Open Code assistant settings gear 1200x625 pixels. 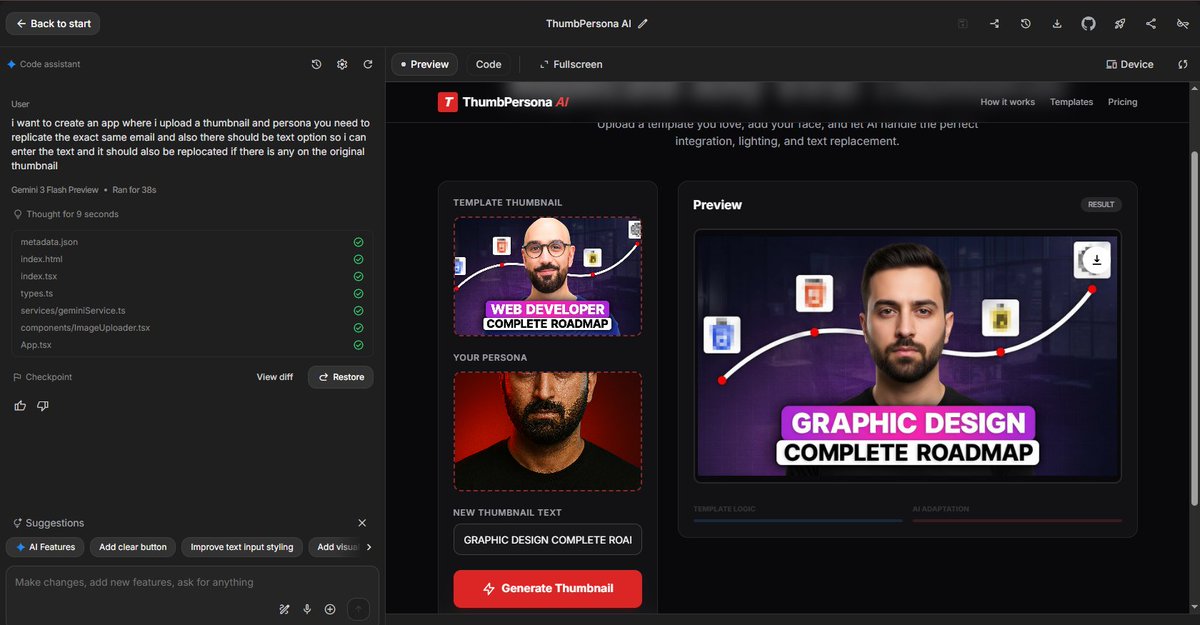point(342,64)
